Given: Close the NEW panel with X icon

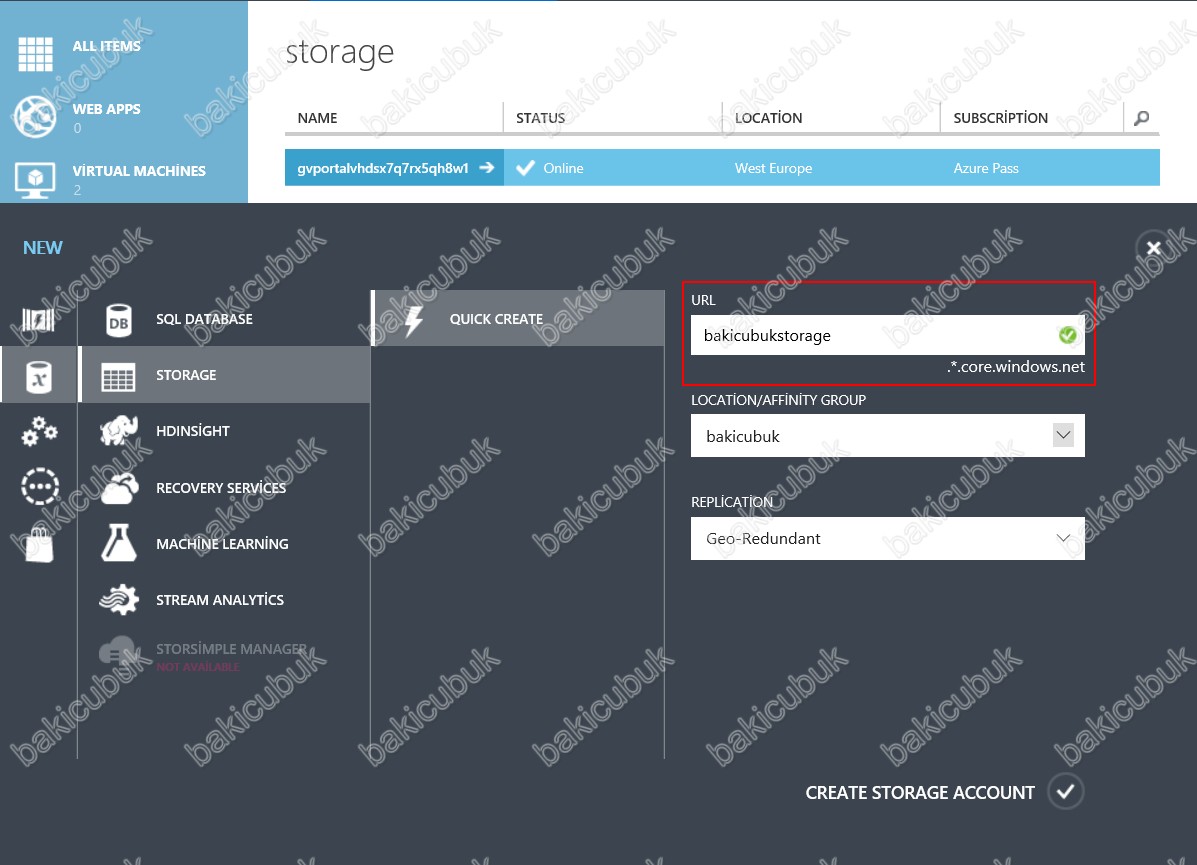Looking at the screenshot, I should (x=1153, y=248).
